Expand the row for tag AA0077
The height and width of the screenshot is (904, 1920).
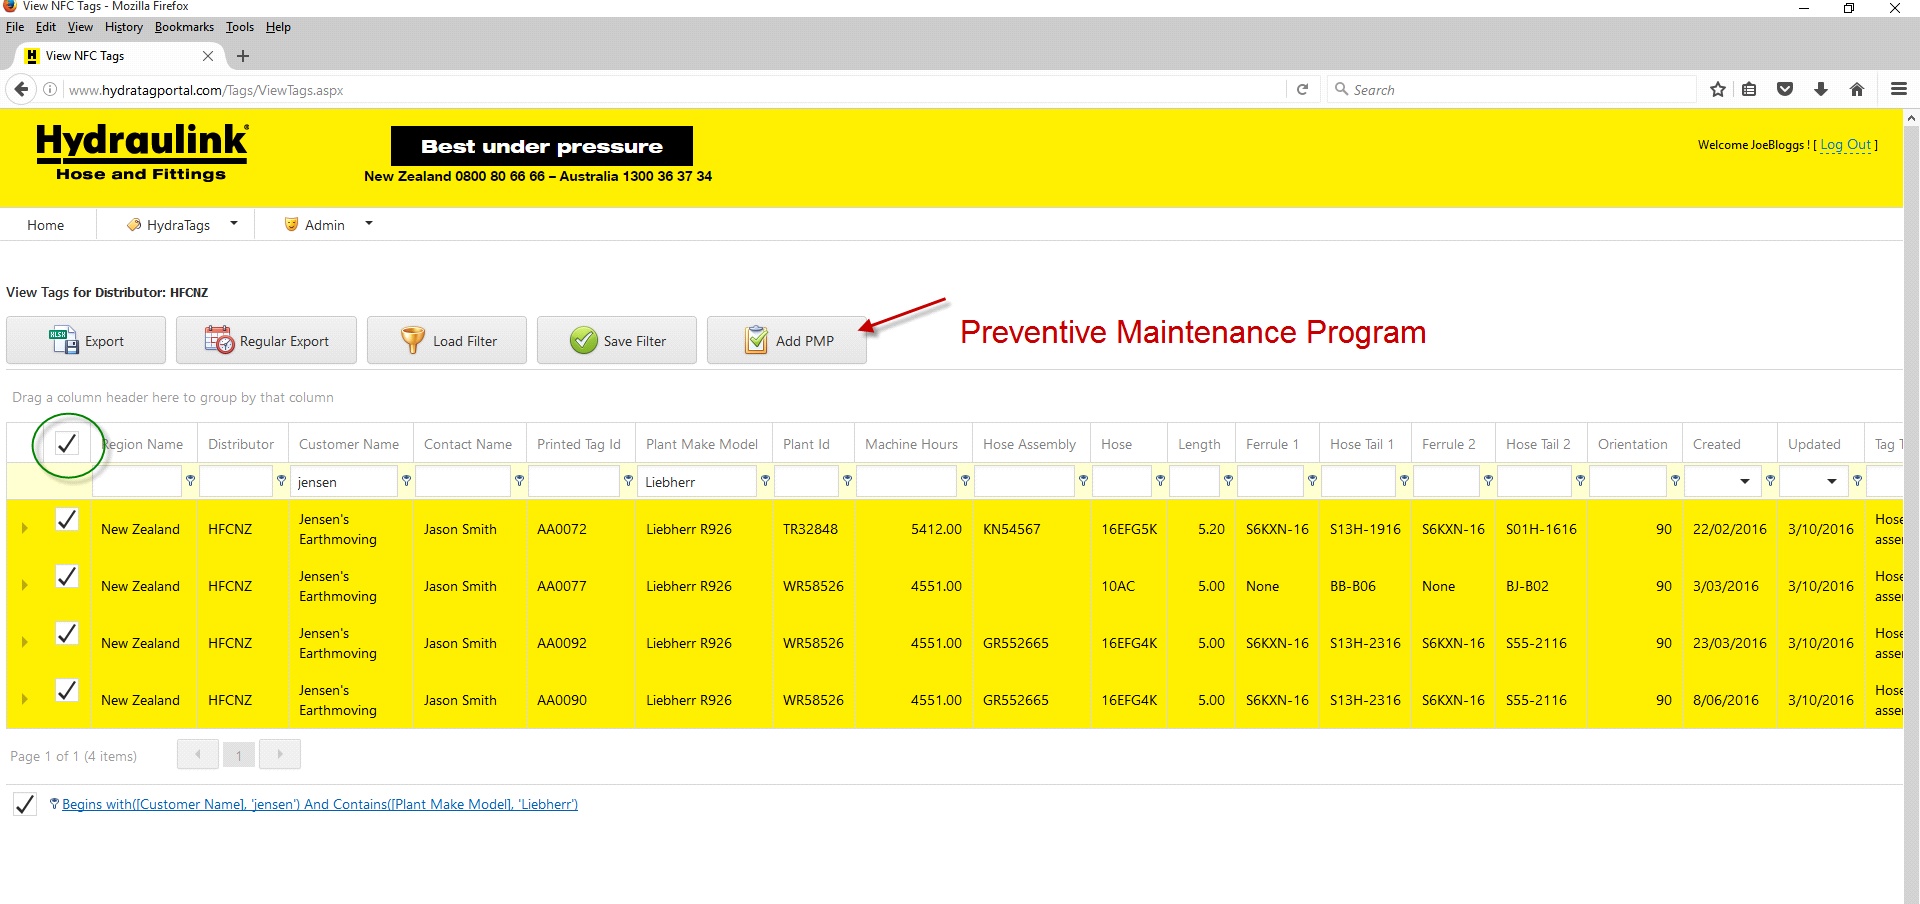[x=25, y=585]
